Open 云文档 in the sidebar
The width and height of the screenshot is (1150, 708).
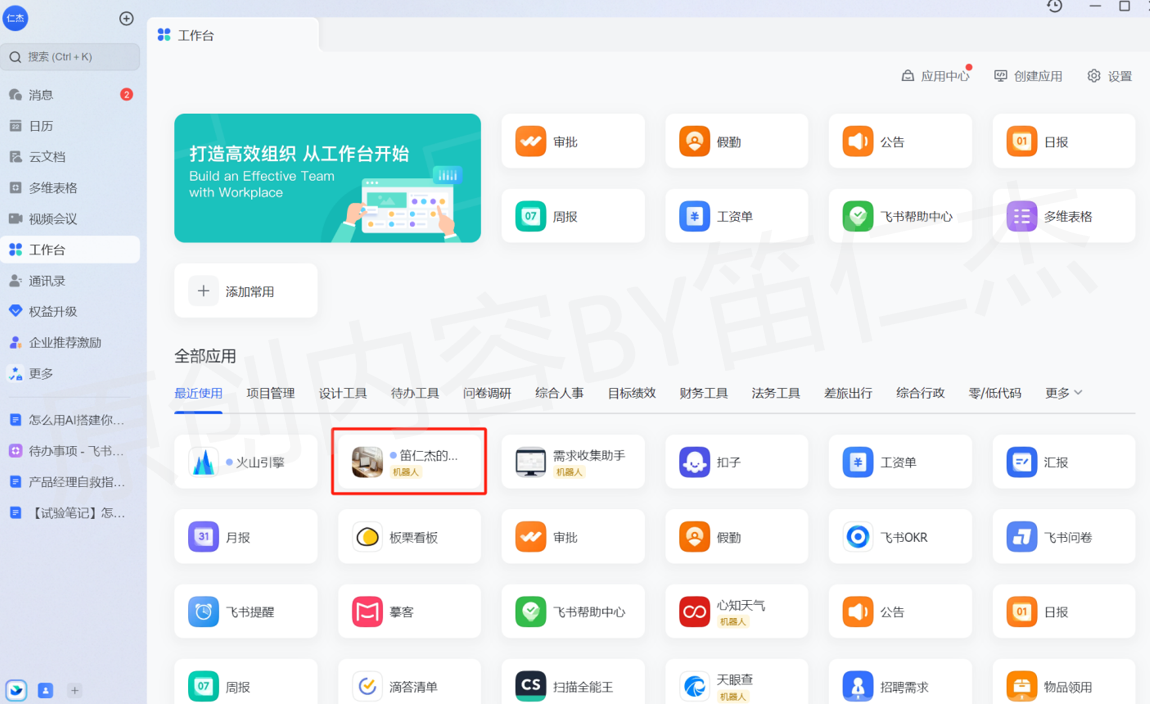(70, 156)
